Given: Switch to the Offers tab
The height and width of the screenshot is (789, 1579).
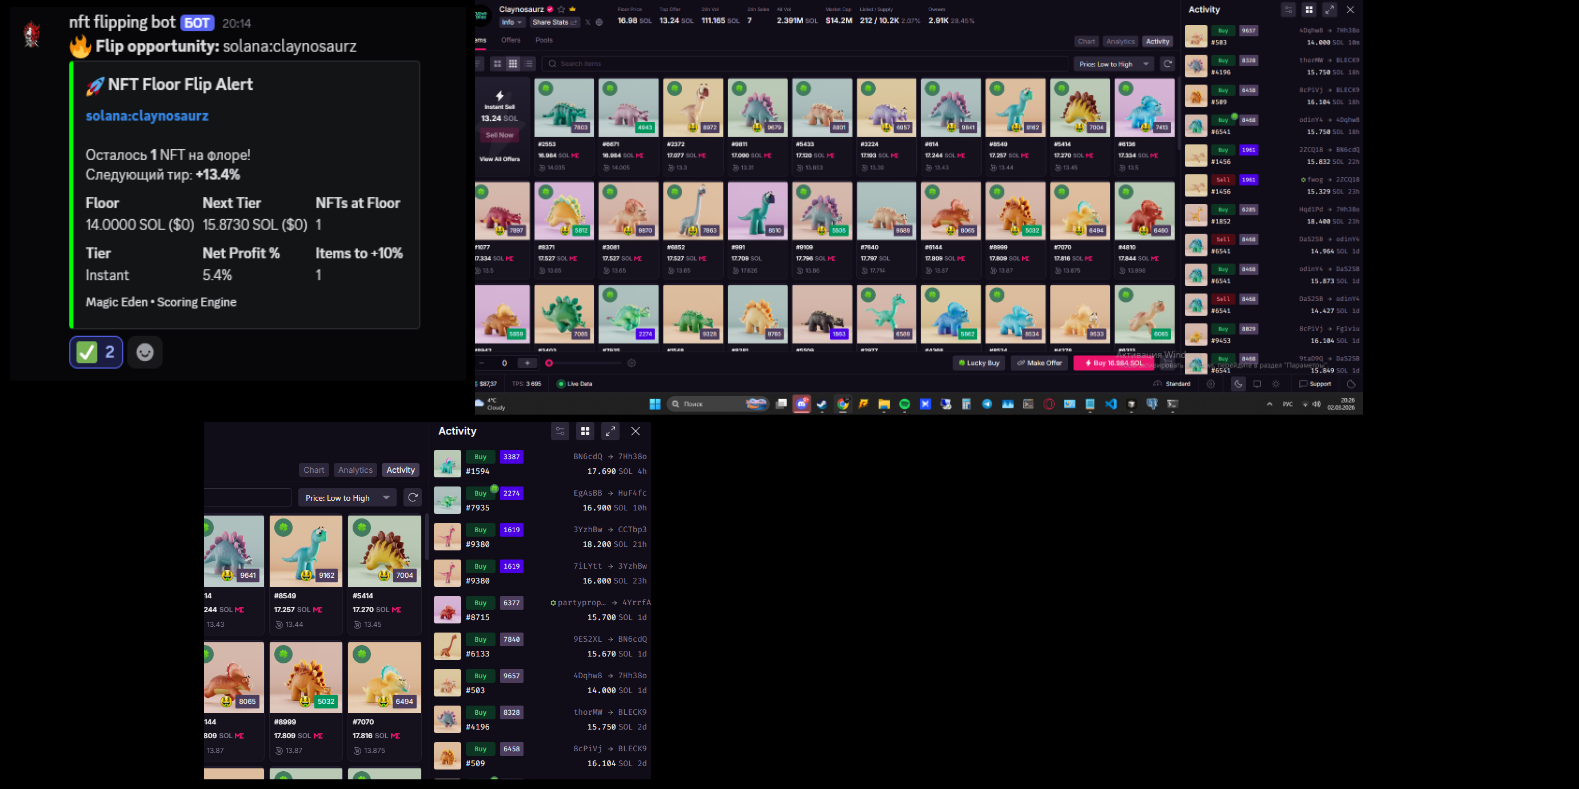Looking at the screenshot, I should point(511,40).
